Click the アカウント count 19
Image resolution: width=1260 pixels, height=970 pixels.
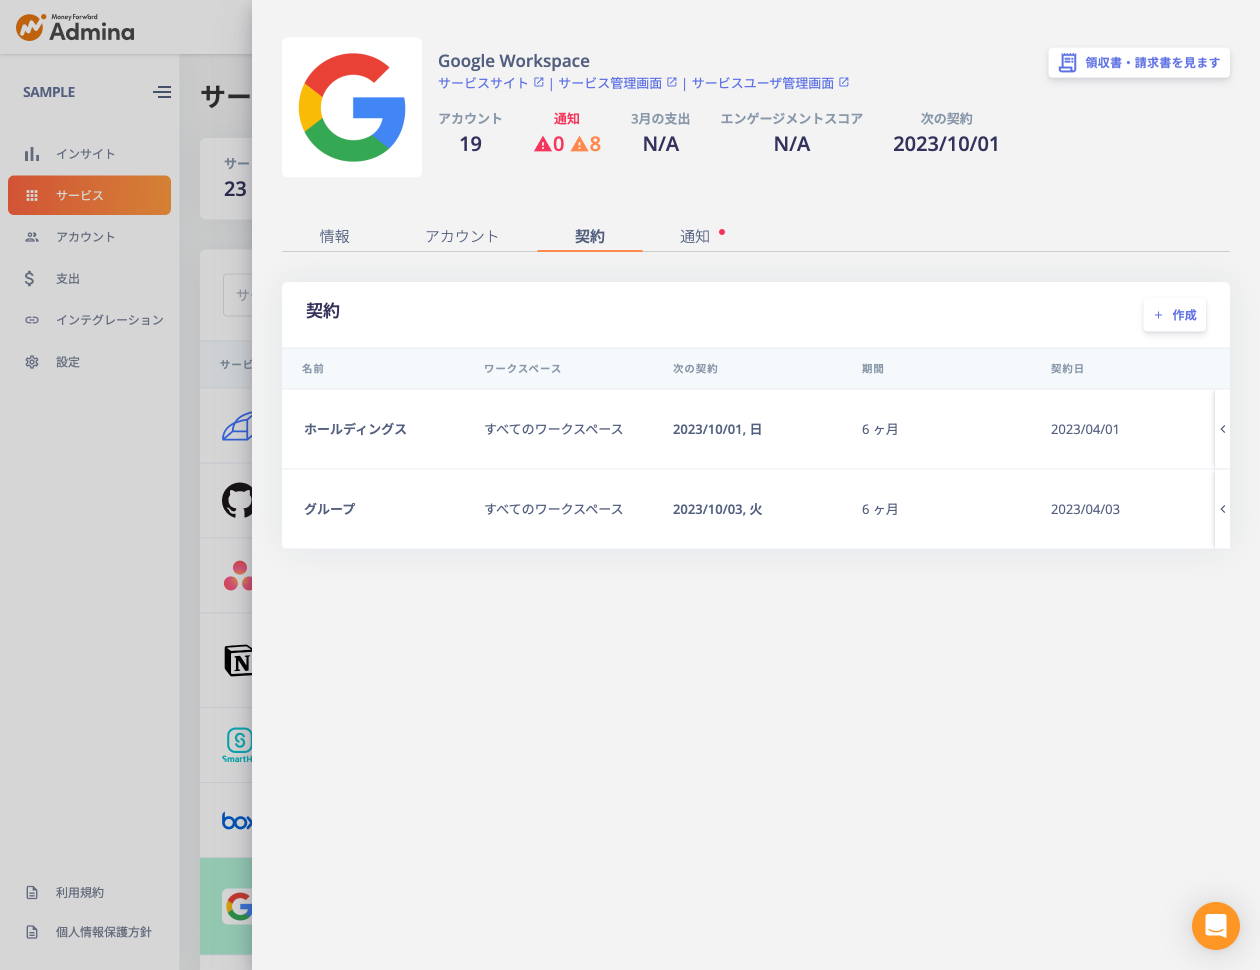[x=470, y=144]
